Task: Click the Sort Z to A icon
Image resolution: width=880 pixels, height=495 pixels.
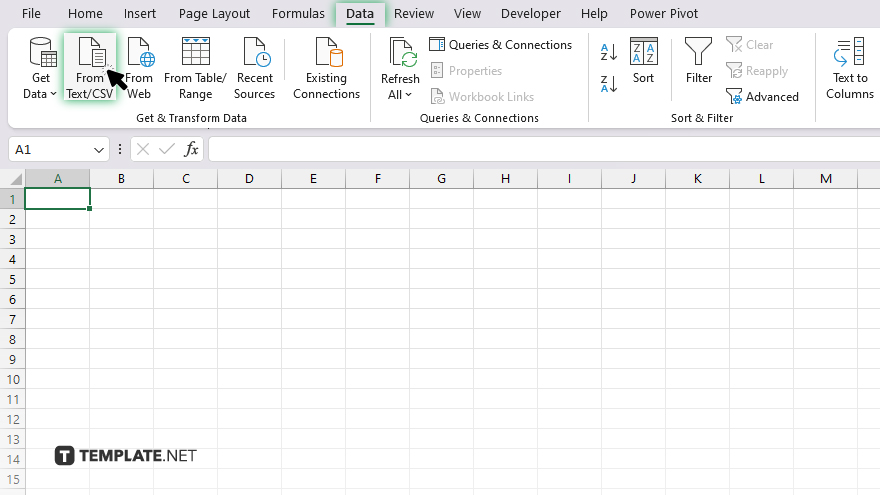Action: click(x=608, y=84)
